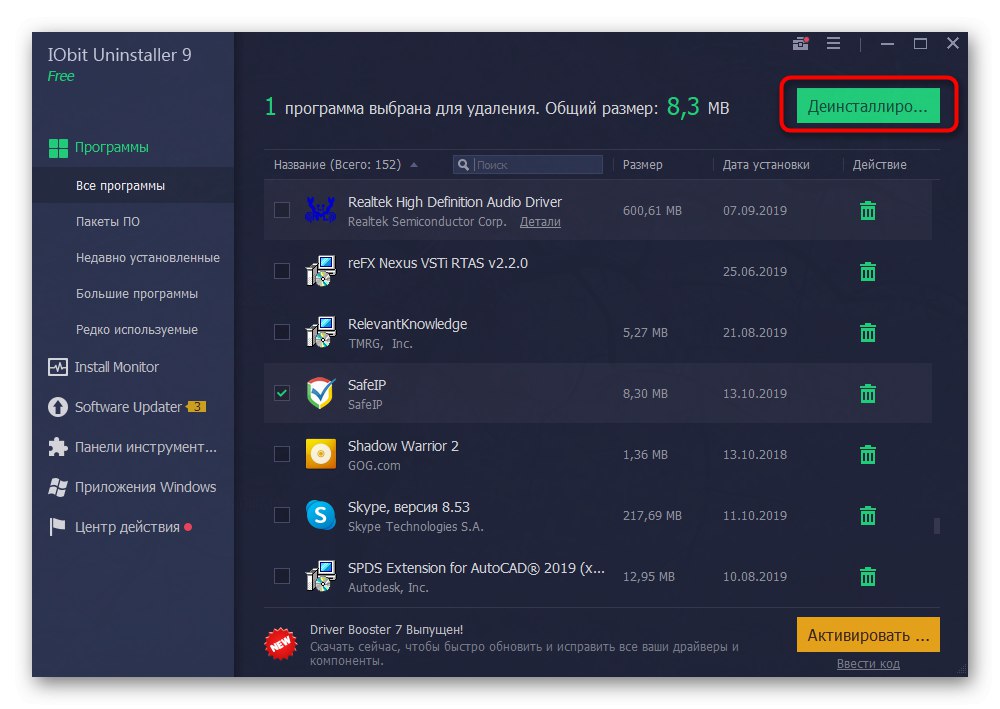The height and width of the screenshot is (709, 1000).
Task: Show Редко используемые programs
Action: 137,330
